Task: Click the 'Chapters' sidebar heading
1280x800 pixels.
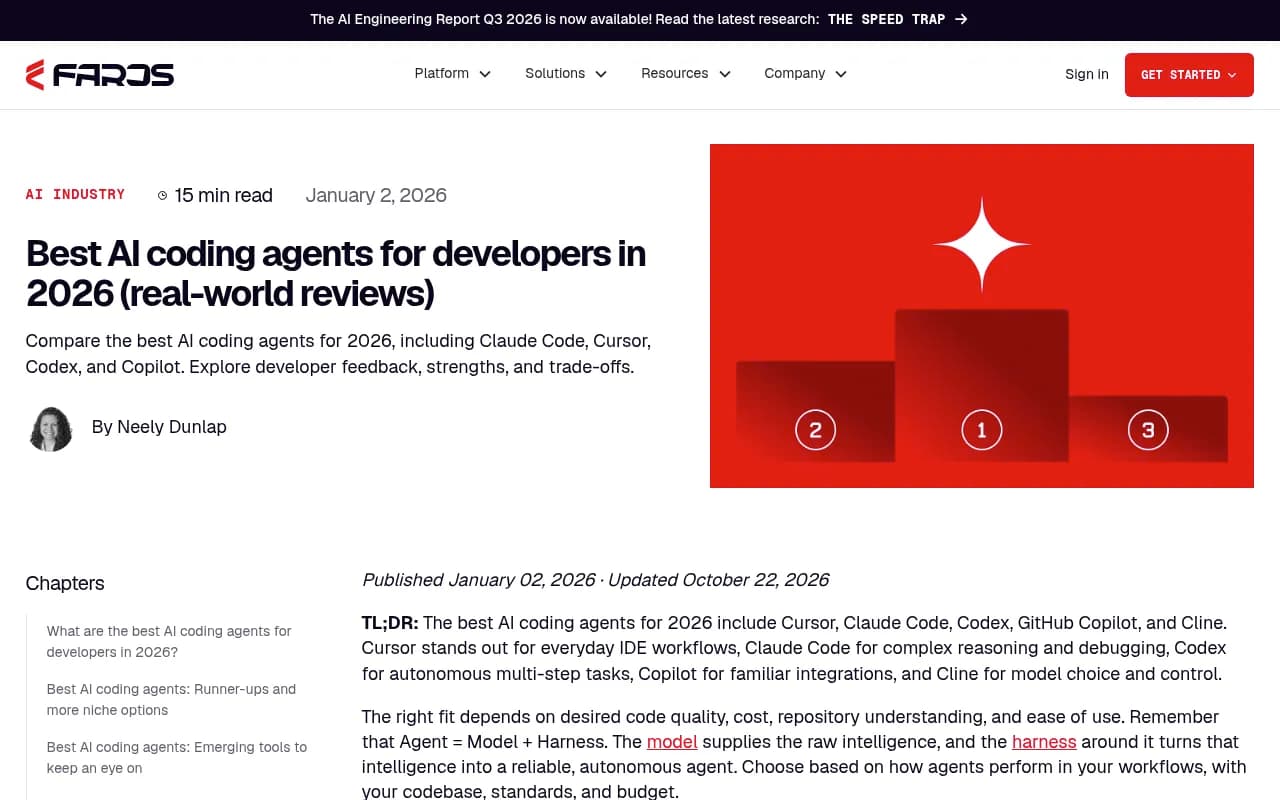Action: pyautogui.click(x=65, y=584)
